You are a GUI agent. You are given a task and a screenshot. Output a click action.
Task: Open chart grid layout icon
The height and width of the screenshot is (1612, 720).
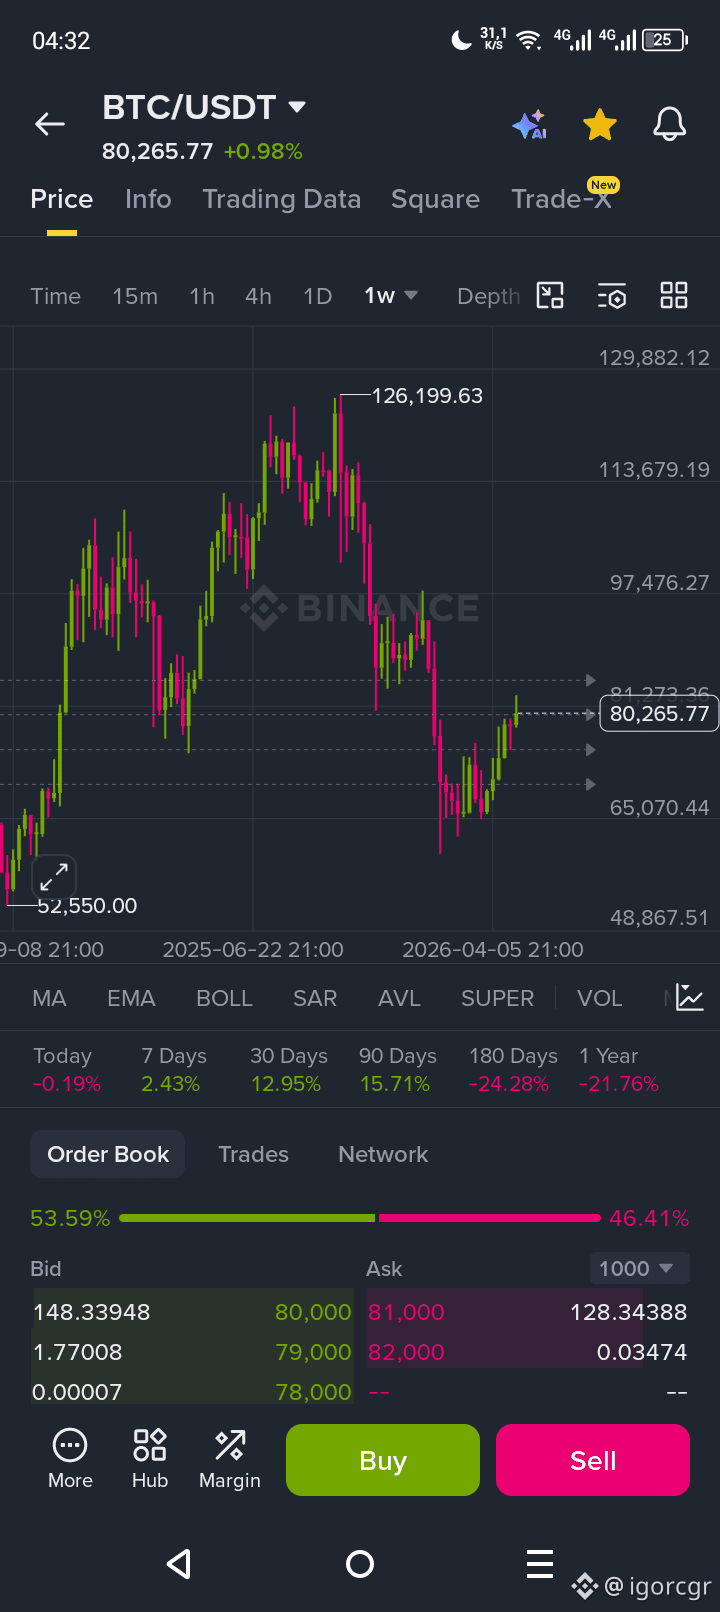point(674,295)
